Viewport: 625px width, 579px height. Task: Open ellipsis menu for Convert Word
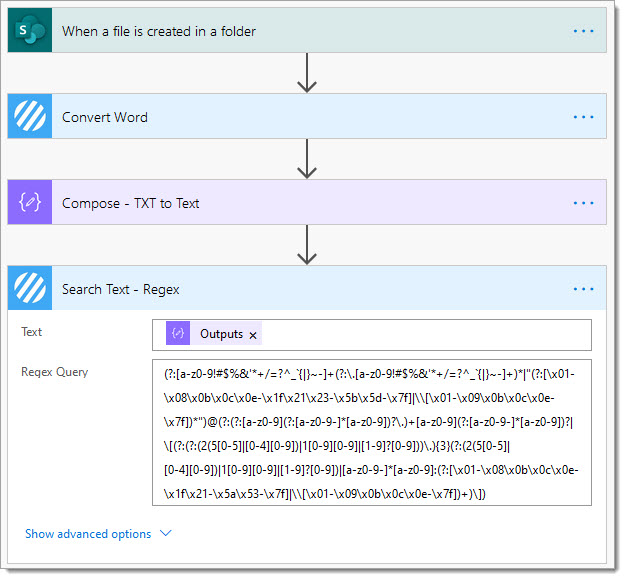583,117
